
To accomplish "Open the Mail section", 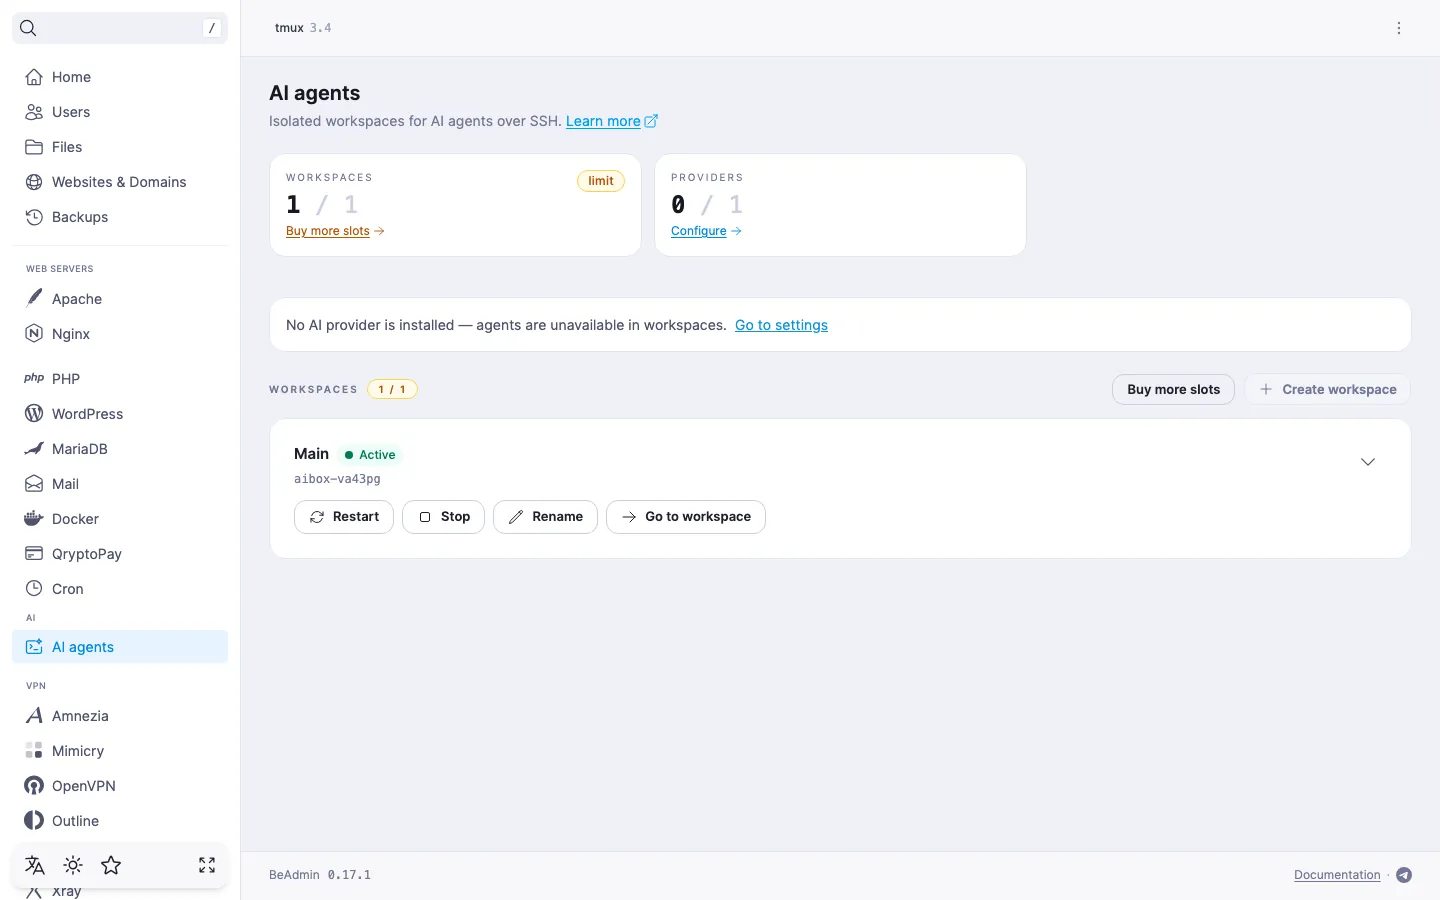I will coord(120,484).
